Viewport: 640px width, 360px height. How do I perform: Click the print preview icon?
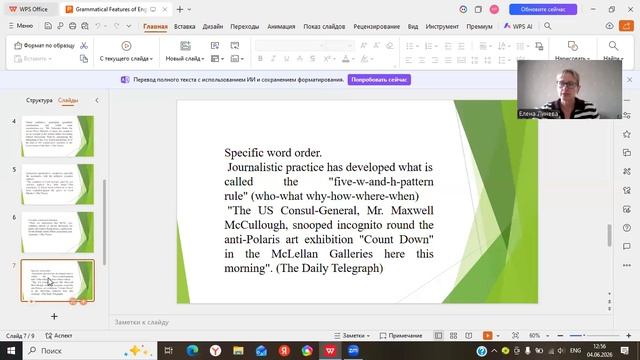(84, 26)
